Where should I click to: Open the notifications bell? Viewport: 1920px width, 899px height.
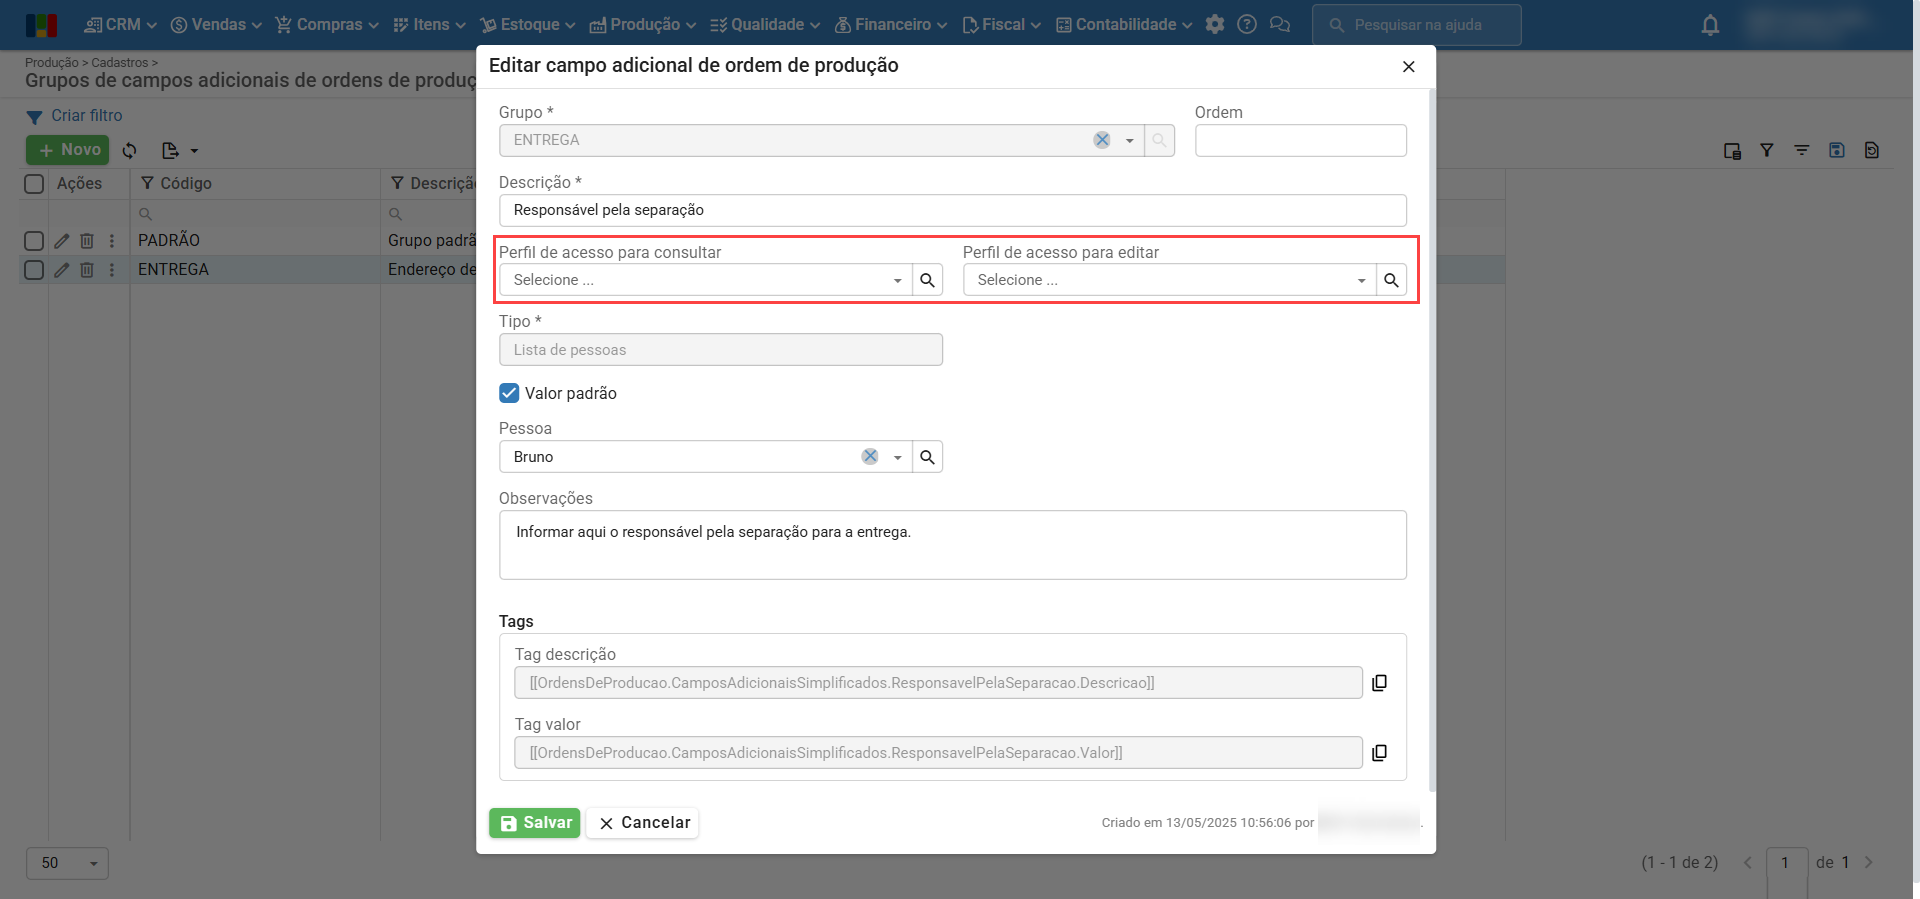(1710, 25)
